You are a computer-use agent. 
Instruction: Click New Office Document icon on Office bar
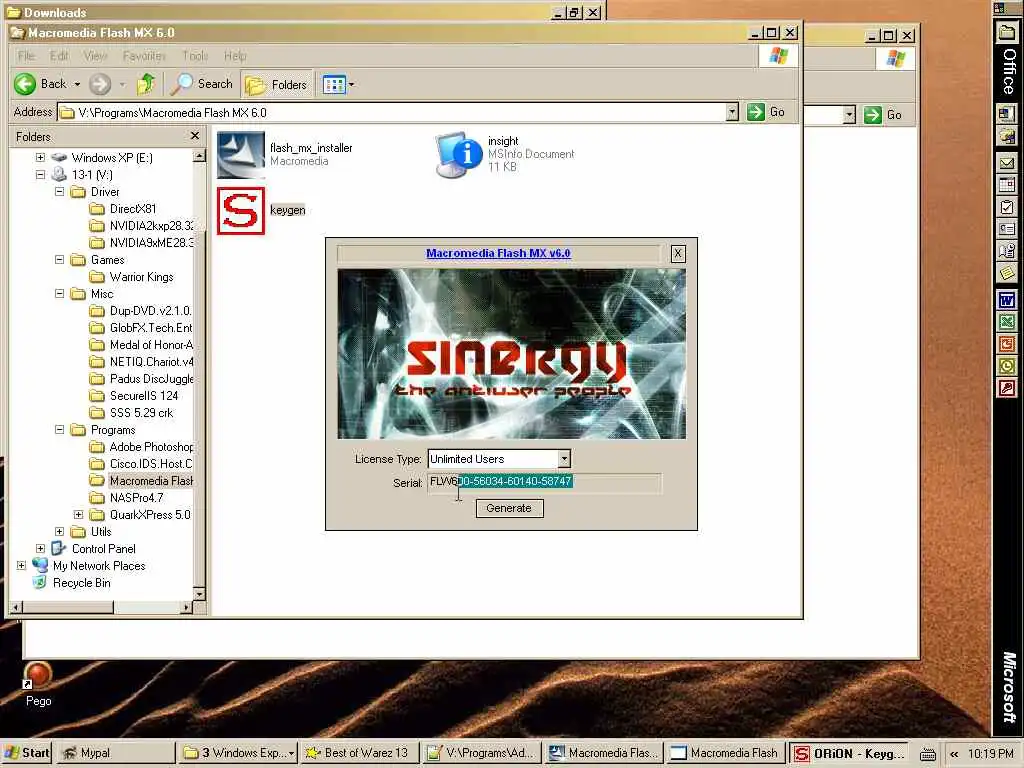pyautogui.click(x=1007, y=114)
